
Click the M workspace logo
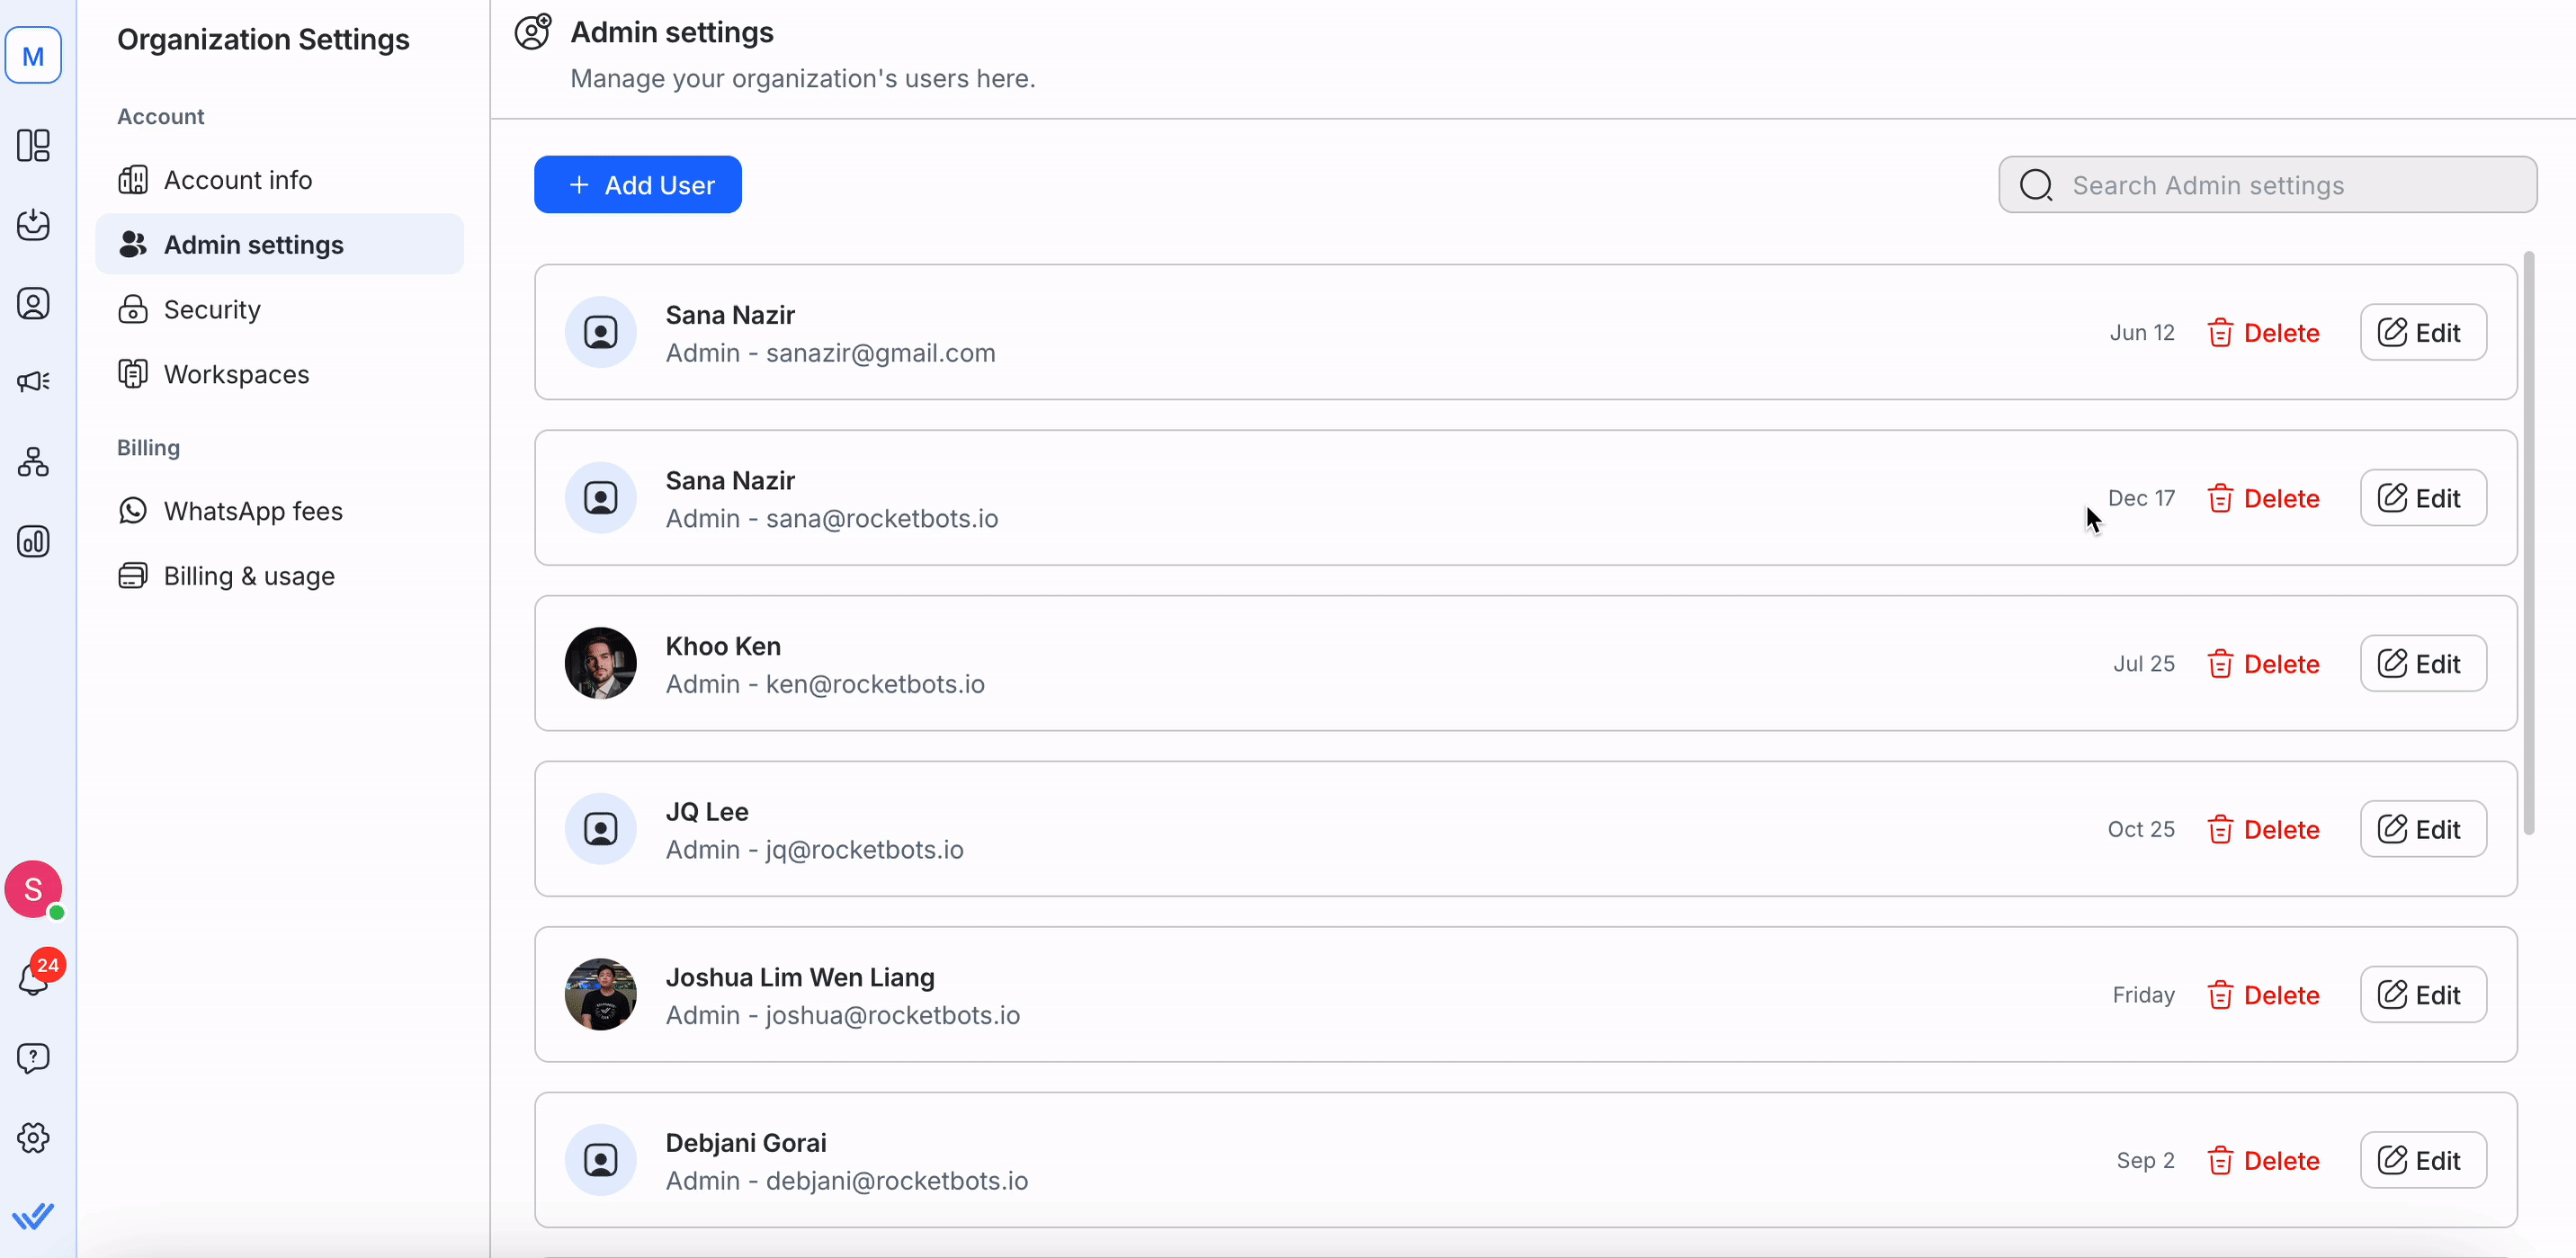33,56
